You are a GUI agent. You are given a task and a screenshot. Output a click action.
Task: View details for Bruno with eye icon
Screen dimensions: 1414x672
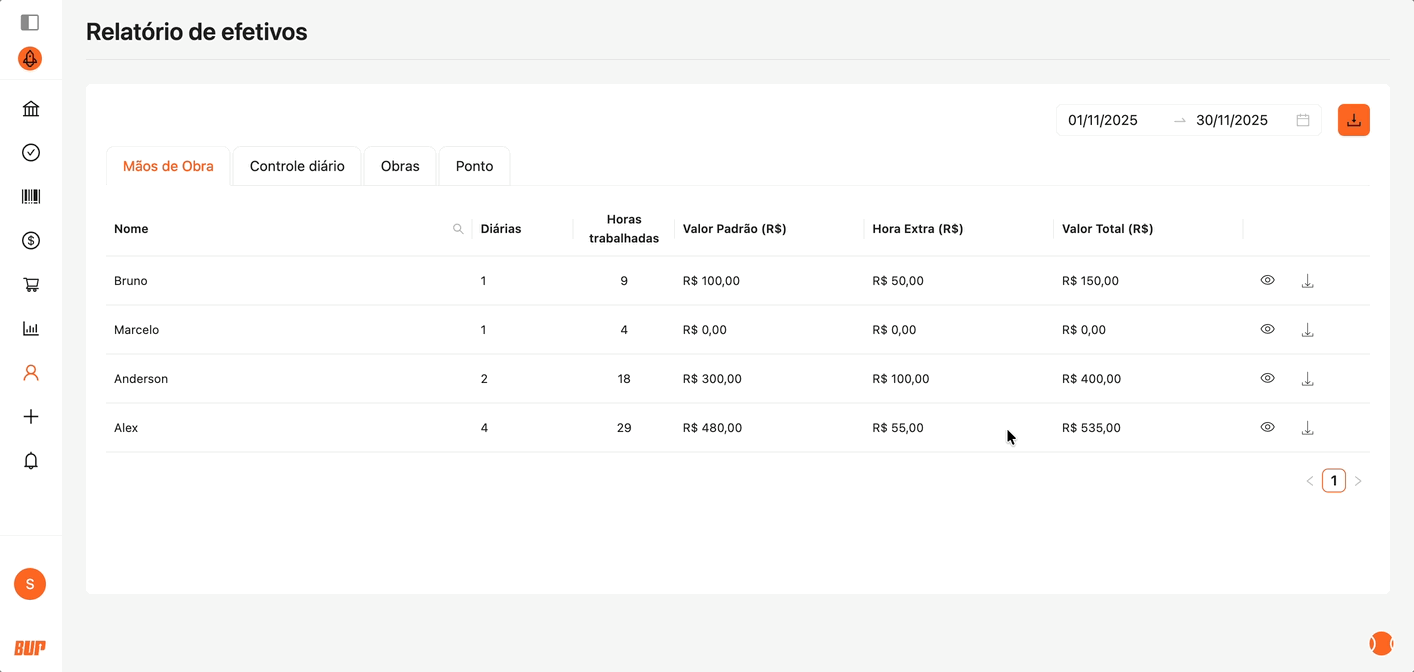[x=1267, y=280]
